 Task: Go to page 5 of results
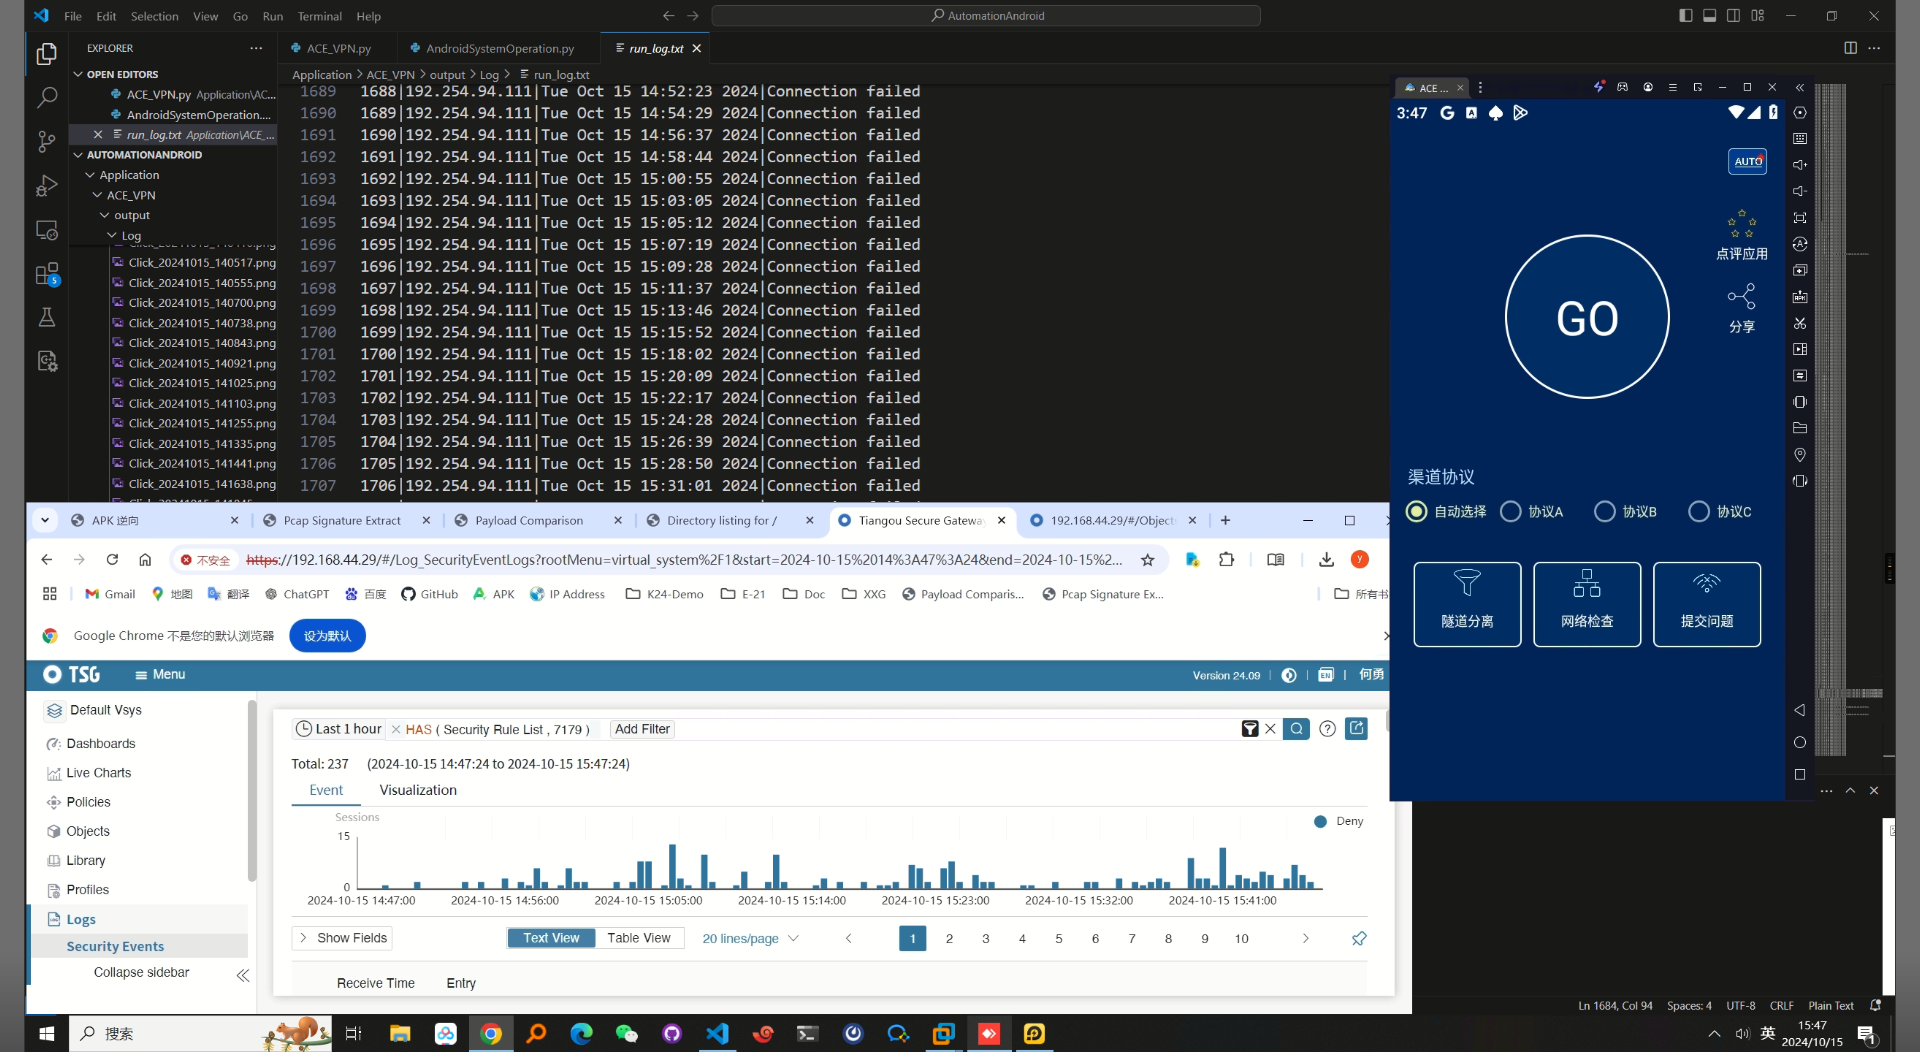[1059, 938]
